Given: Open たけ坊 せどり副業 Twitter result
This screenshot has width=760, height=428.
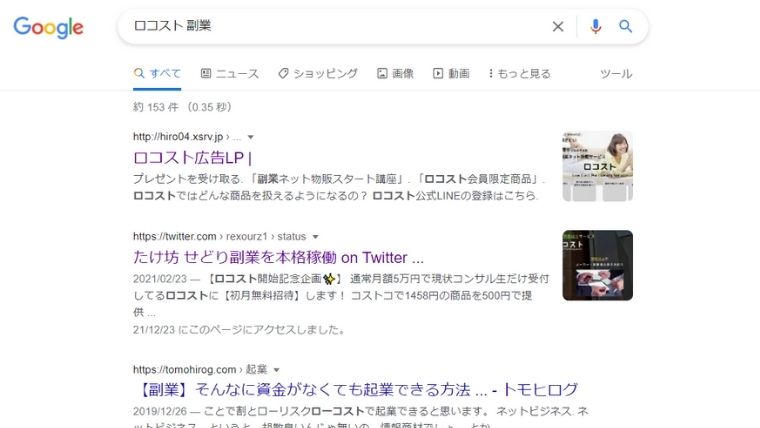Looking at the screenshot, I should (x=278, y=257).
